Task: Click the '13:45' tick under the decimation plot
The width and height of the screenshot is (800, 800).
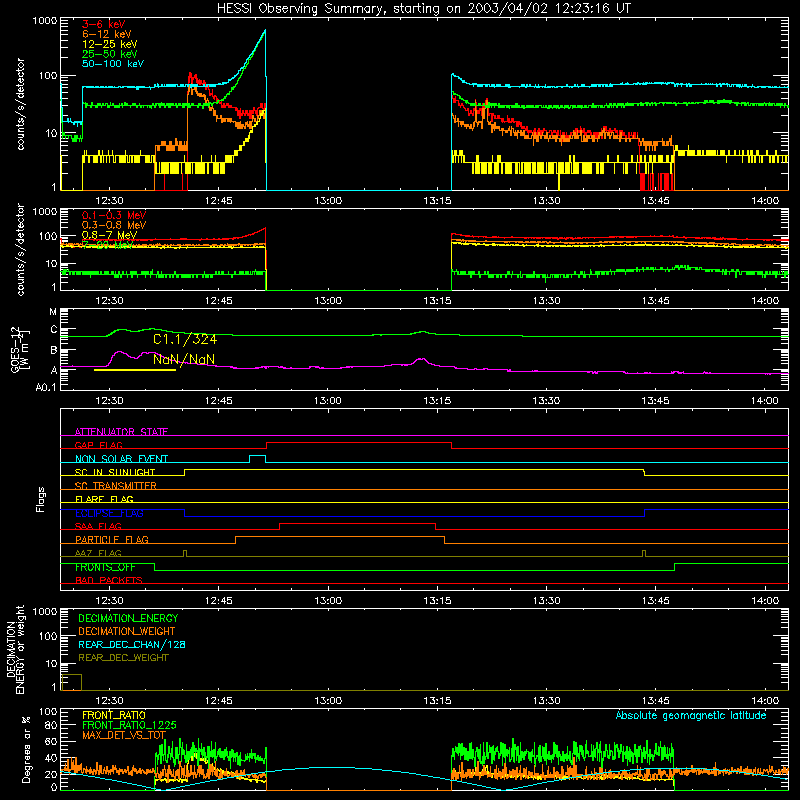Action: pos(655,701)
